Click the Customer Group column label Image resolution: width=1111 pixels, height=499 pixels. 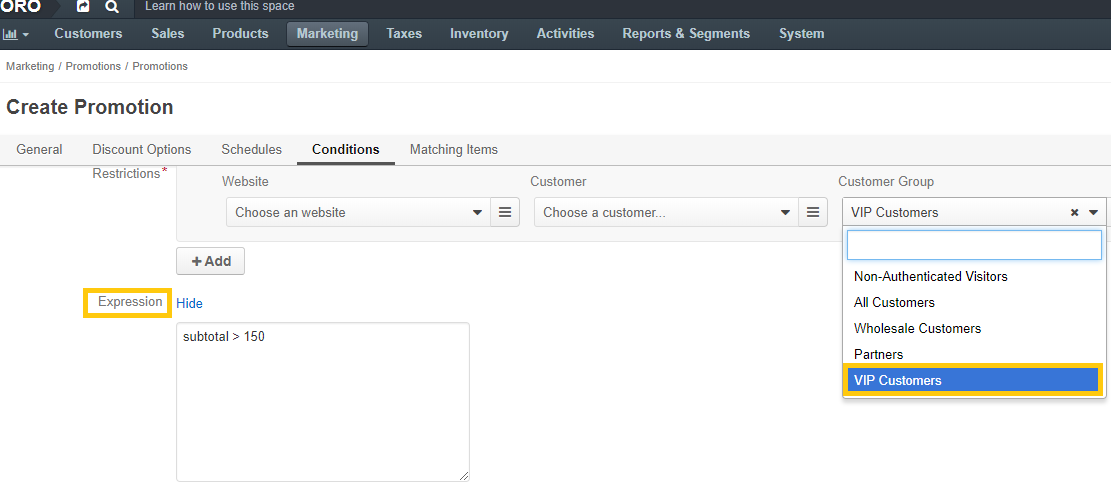click(886, 181)
